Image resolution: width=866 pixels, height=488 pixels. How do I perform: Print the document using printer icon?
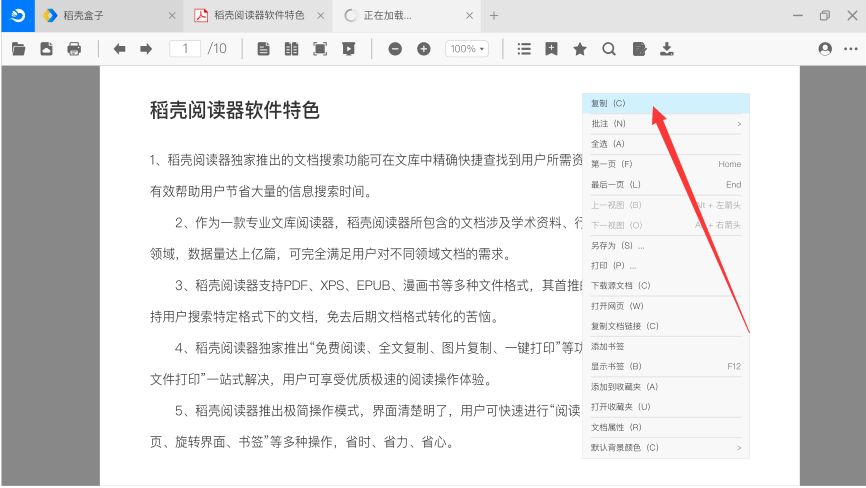tap(74, 49)
